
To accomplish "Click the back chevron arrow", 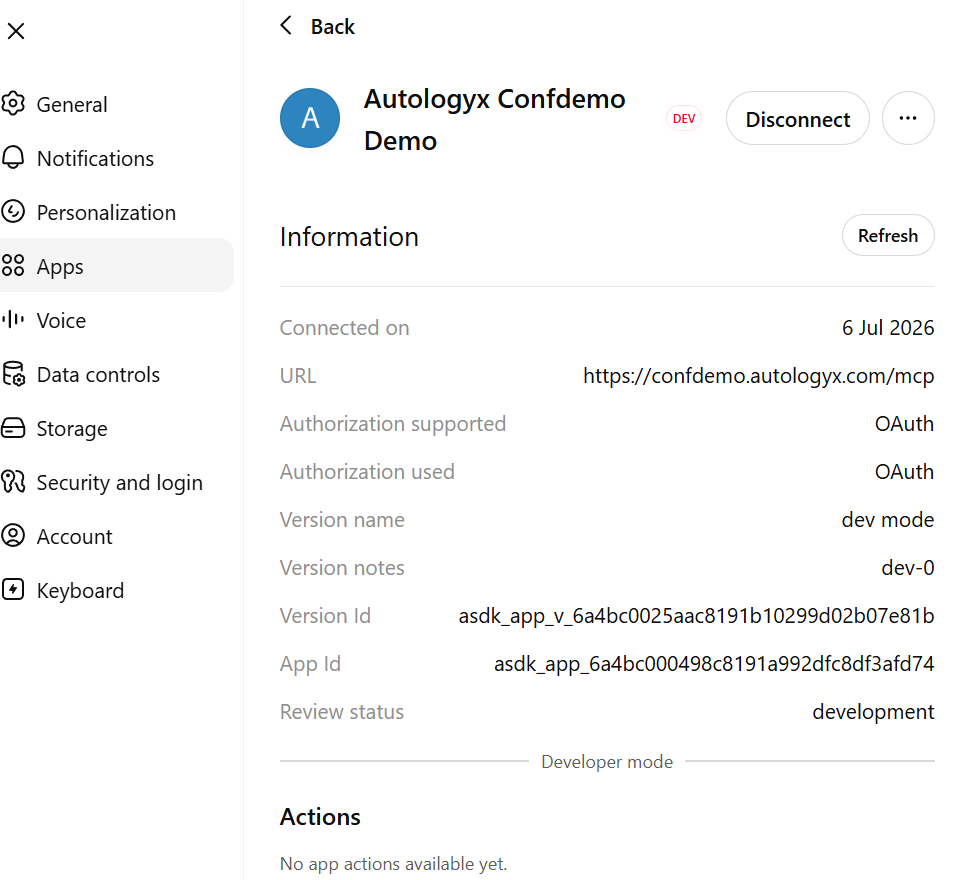I will pyautogui.click(x=286, y=26).
